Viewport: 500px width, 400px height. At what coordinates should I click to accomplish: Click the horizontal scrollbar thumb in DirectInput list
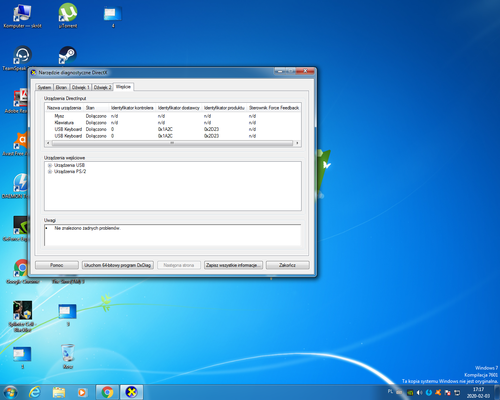[172, 143]
